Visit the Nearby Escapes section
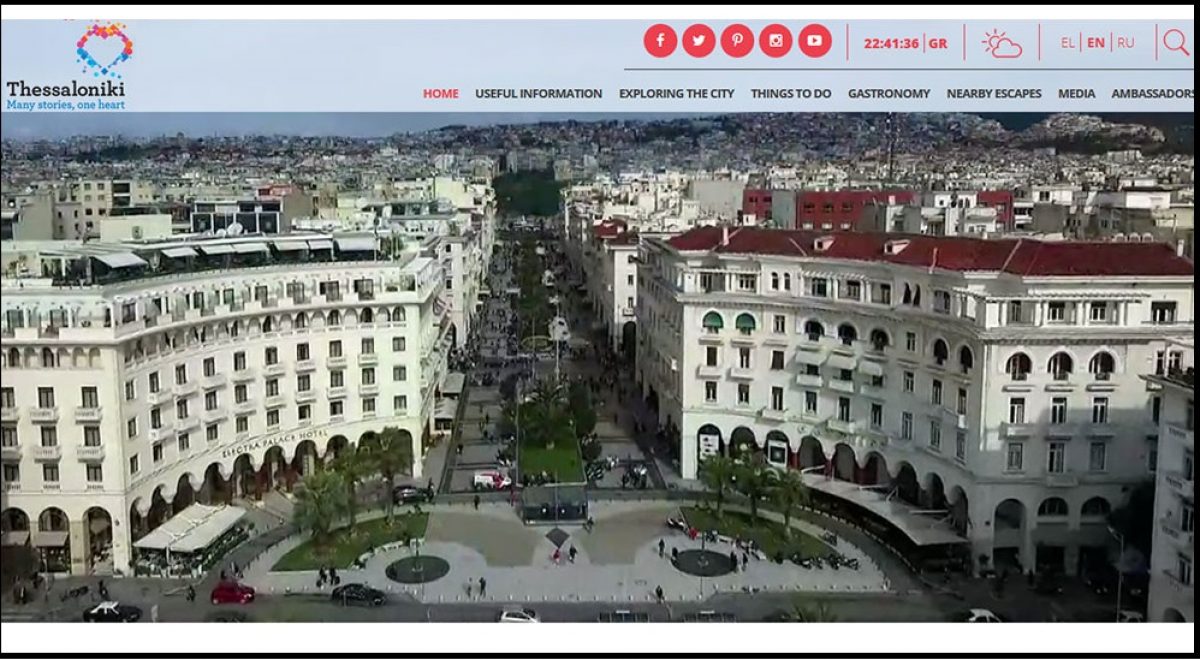This screenshot has width=1200, height=660. tap(993, 94)
